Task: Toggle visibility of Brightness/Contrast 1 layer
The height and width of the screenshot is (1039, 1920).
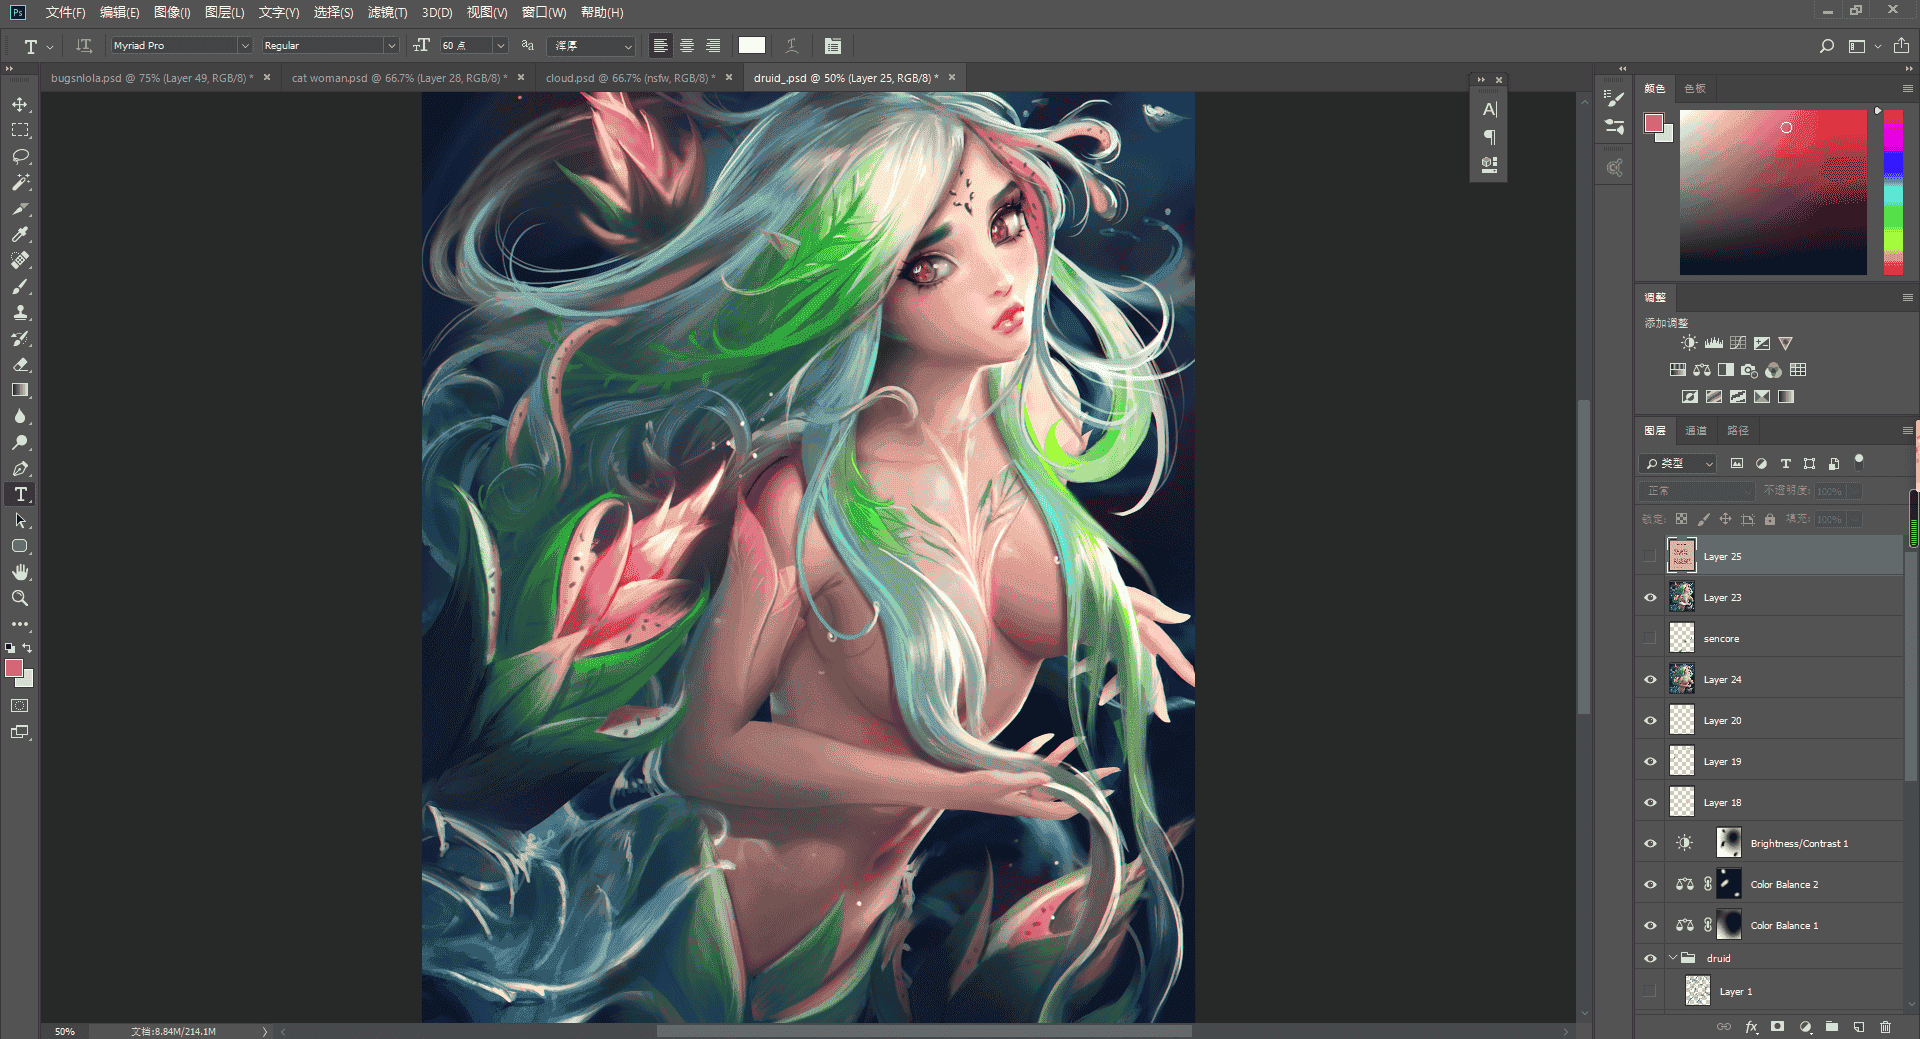Action: pos(1650,843)
